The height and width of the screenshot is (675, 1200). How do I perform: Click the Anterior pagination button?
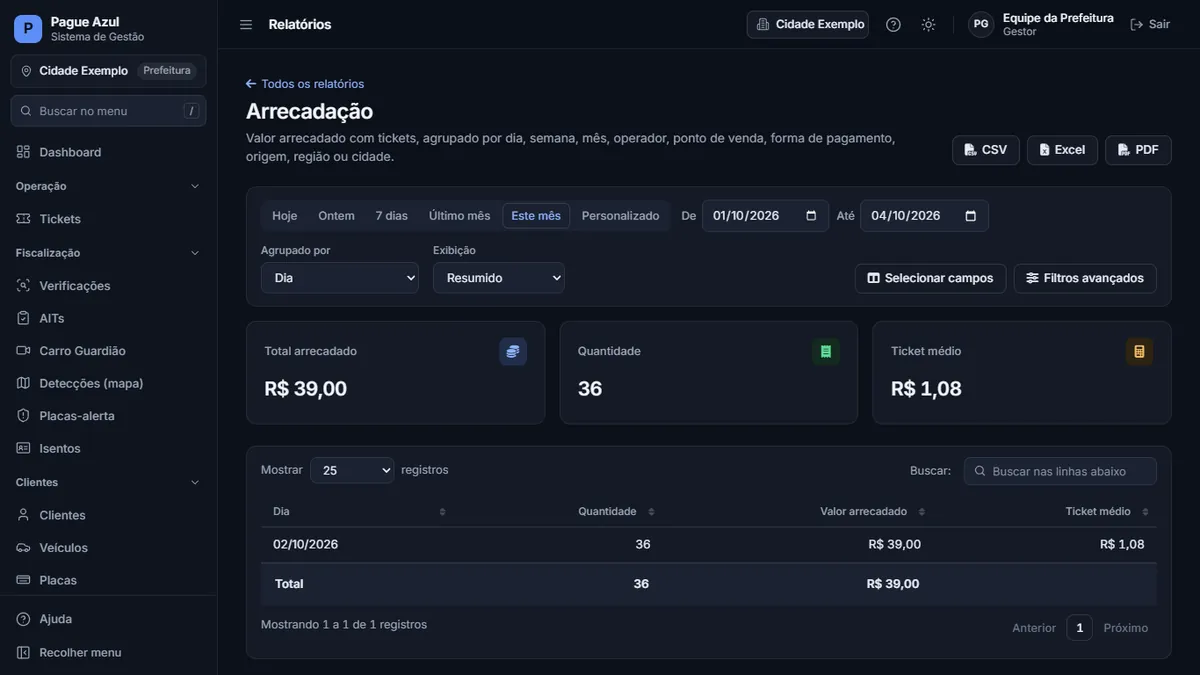tap(1034, 628)
